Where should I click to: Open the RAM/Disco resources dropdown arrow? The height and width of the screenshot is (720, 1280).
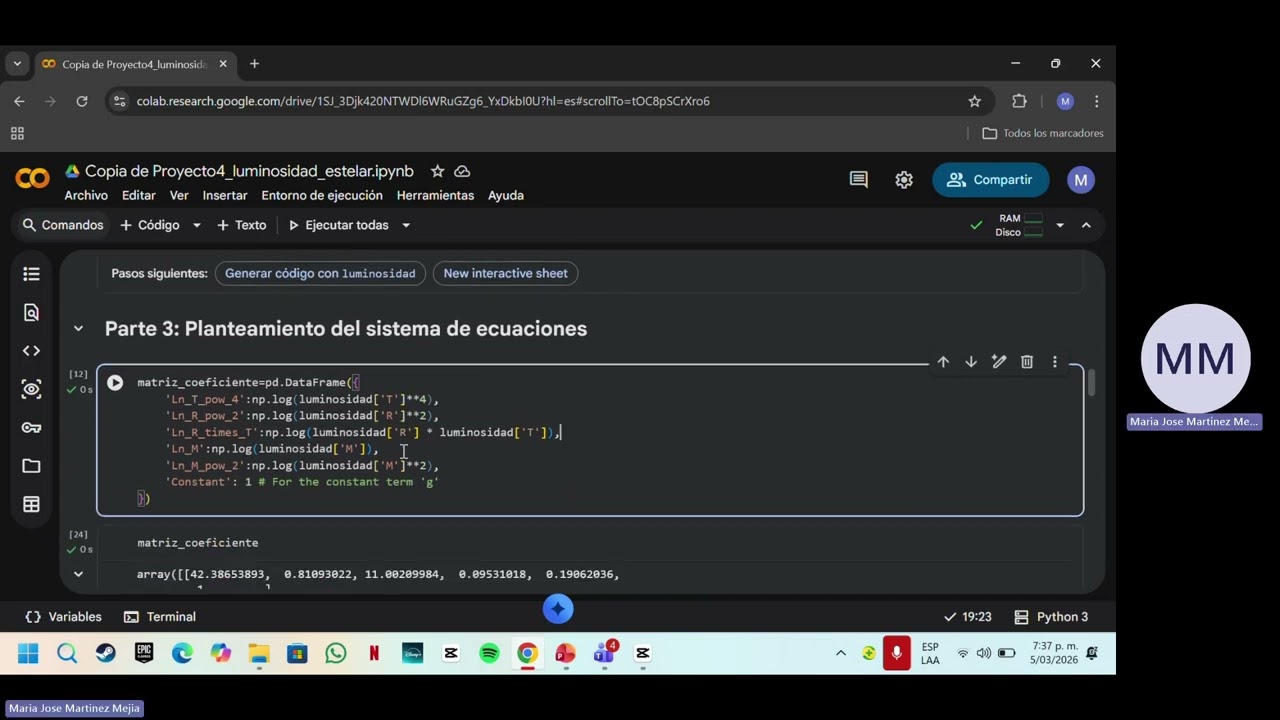coord(1060,225)
